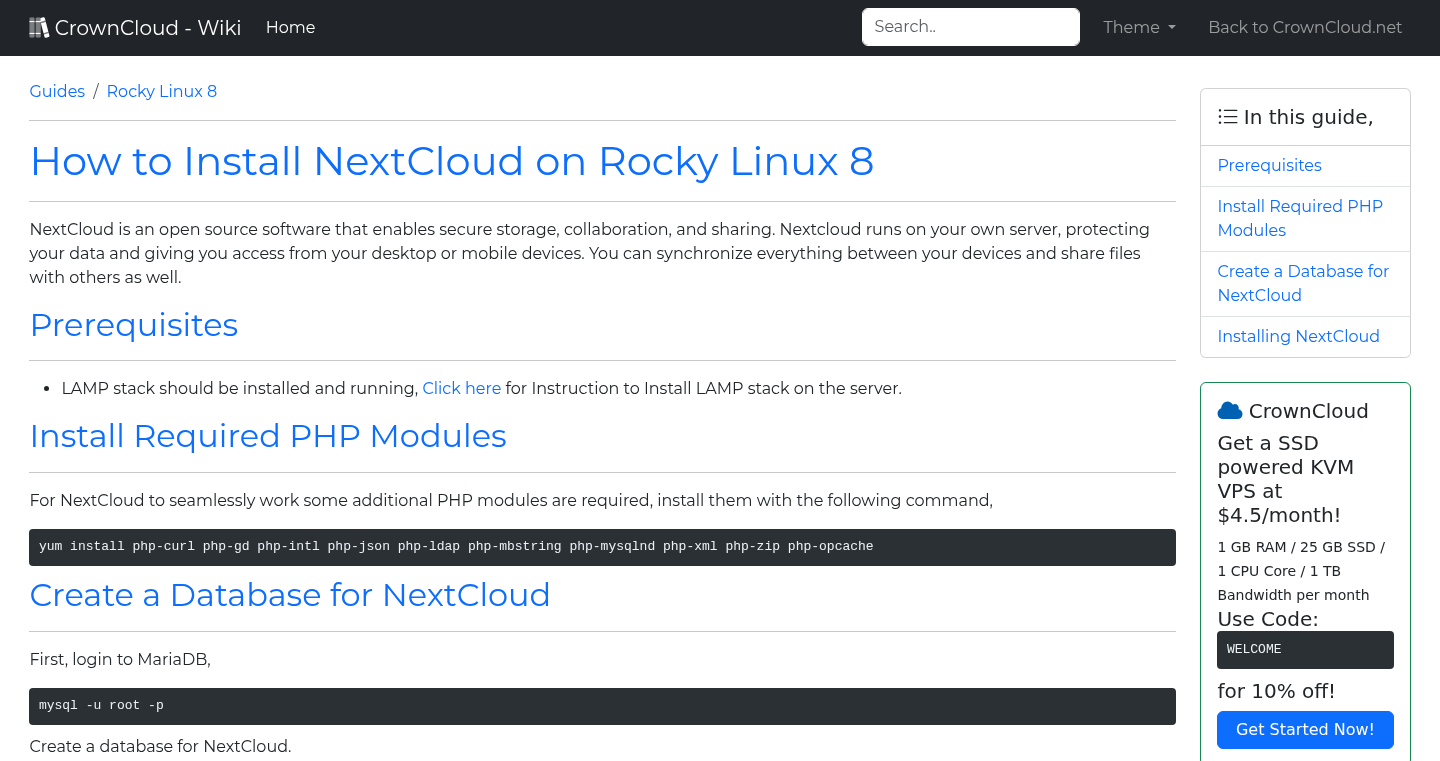Open 'Back to CrownCloud.net'
The height and width of the screenshot is (761, 1440).
click(1305, 27)
